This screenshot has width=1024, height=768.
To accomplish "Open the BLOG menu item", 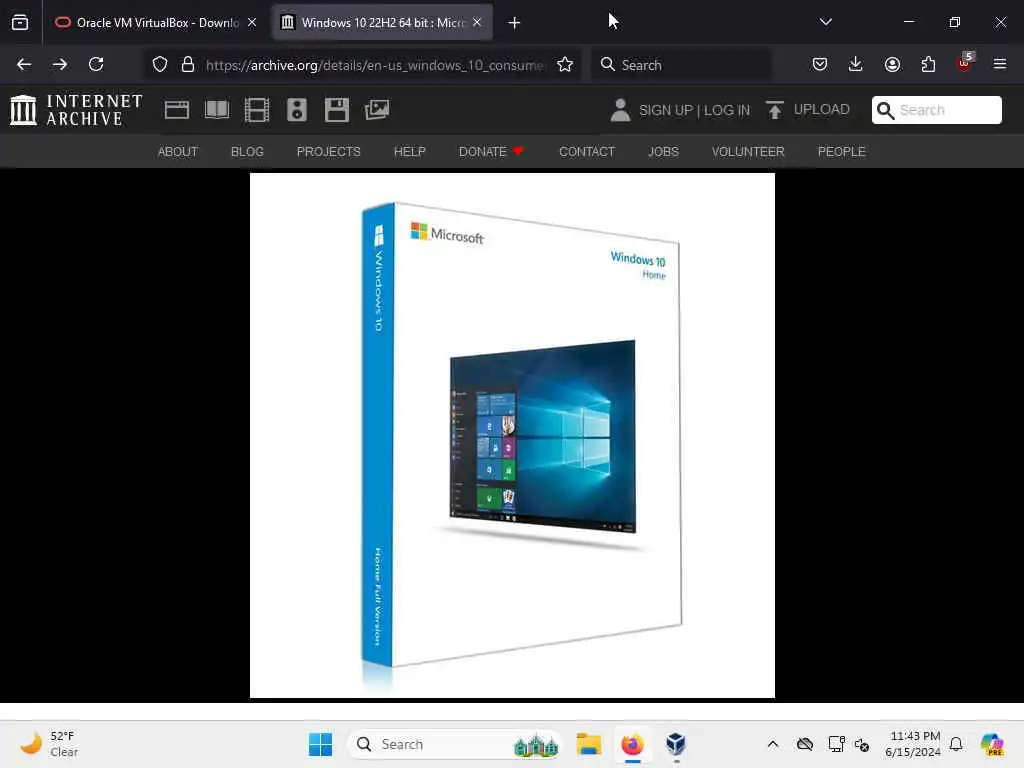I will [x=247, y=152].
